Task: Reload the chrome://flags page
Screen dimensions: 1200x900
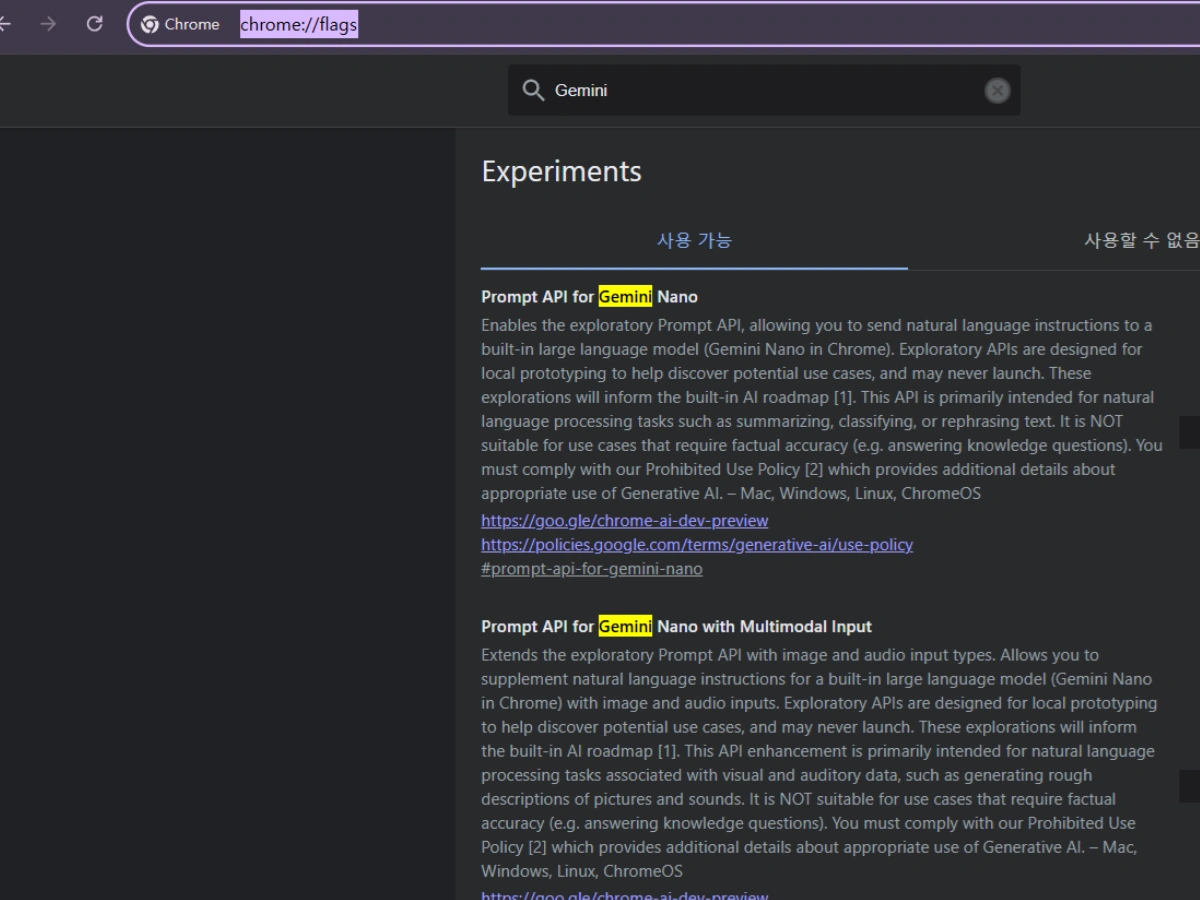Action: click(95, 24)
